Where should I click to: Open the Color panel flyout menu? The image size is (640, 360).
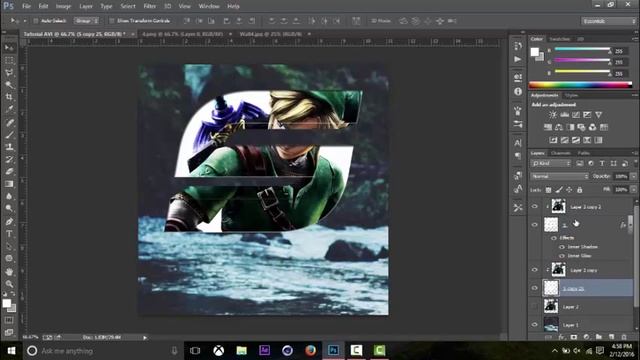[x=635, y=39]
